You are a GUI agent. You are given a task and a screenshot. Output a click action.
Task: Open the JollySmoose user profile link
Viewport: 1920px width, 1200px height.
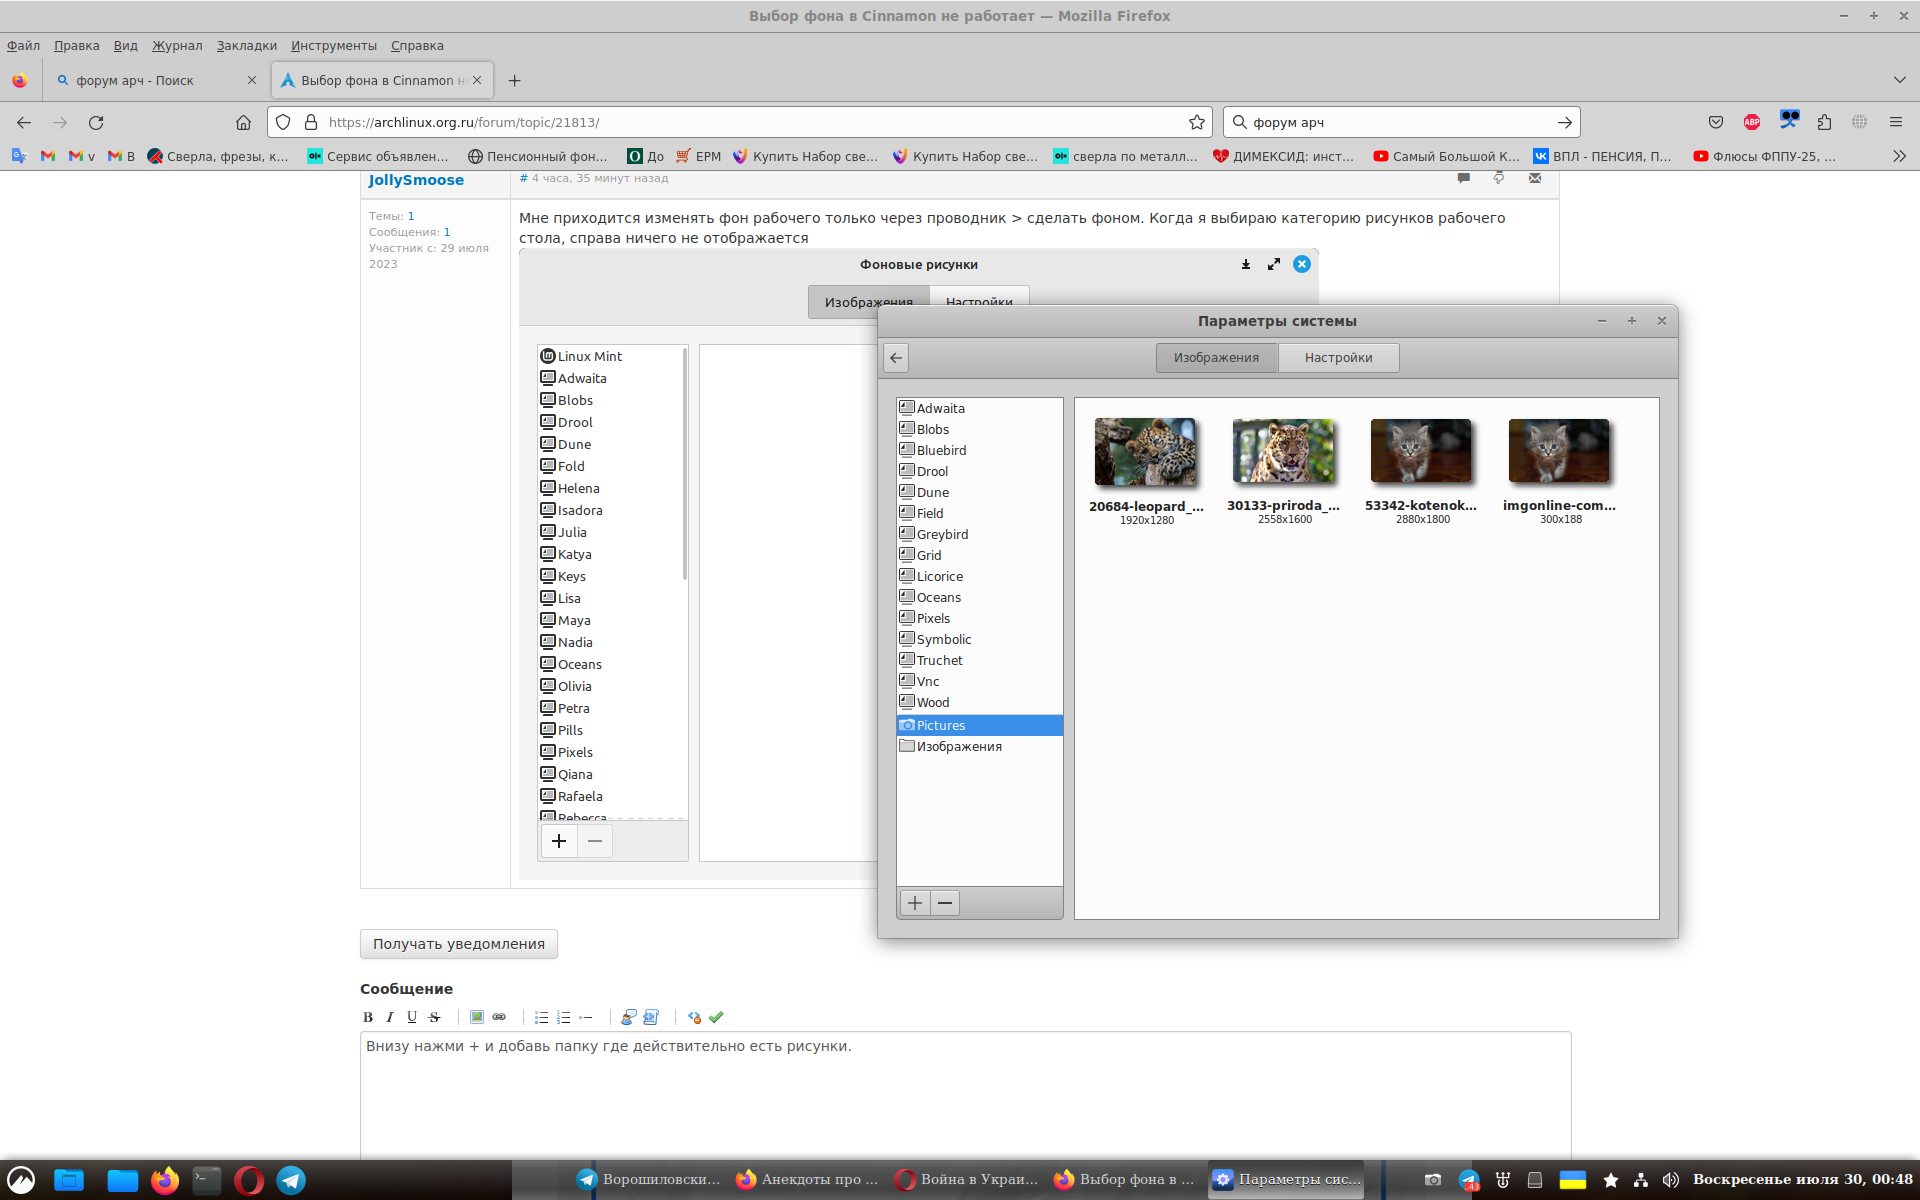tap(416, 180)
